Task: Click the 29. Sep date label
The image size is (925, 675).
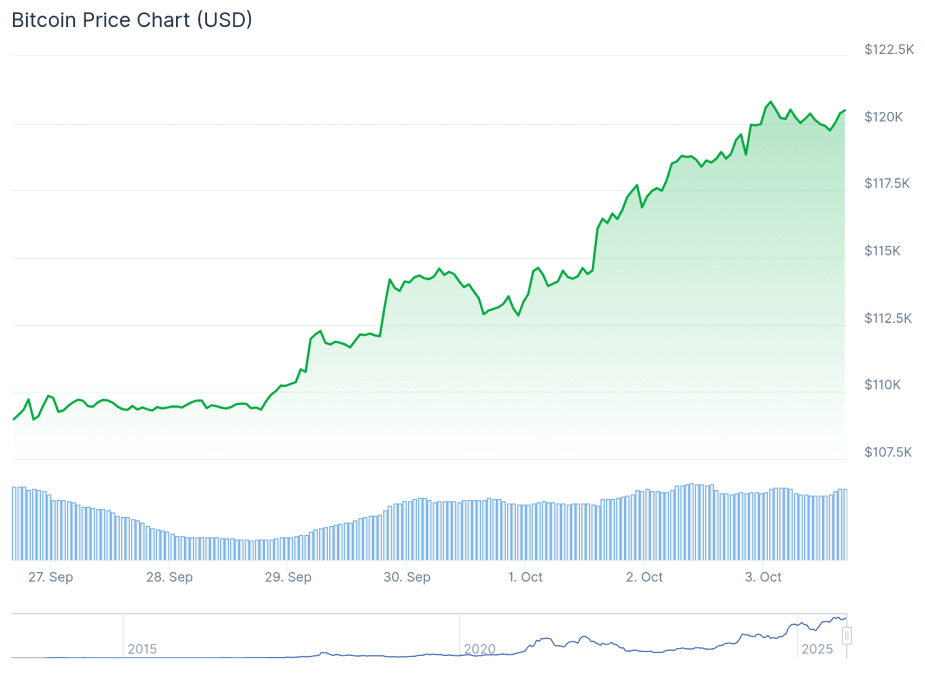Action: click(287, 577)
